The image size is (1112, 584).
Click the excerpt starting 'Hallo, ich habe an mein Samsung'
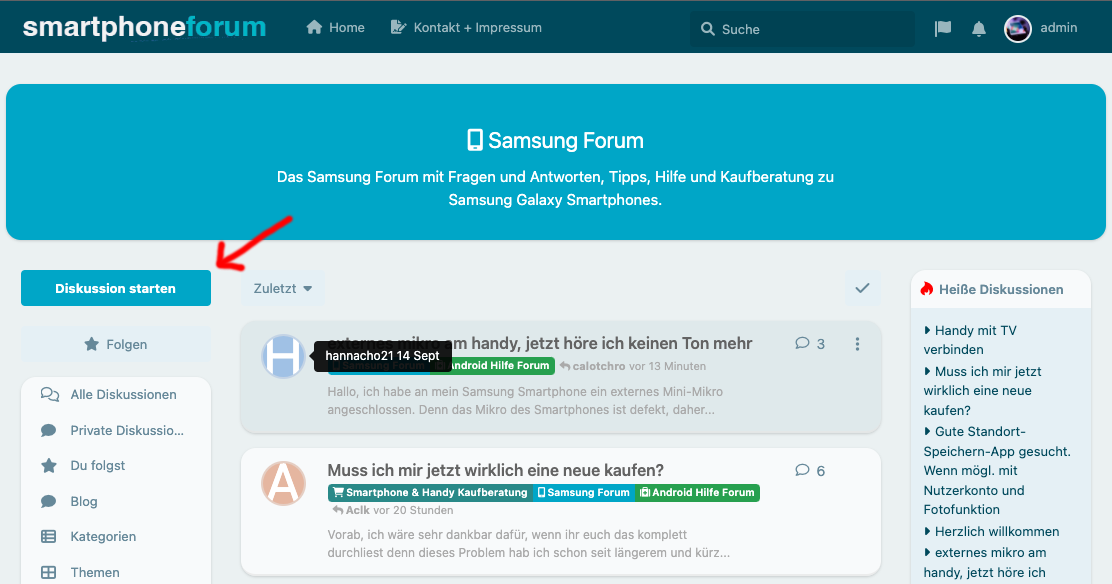click(525, 400)
